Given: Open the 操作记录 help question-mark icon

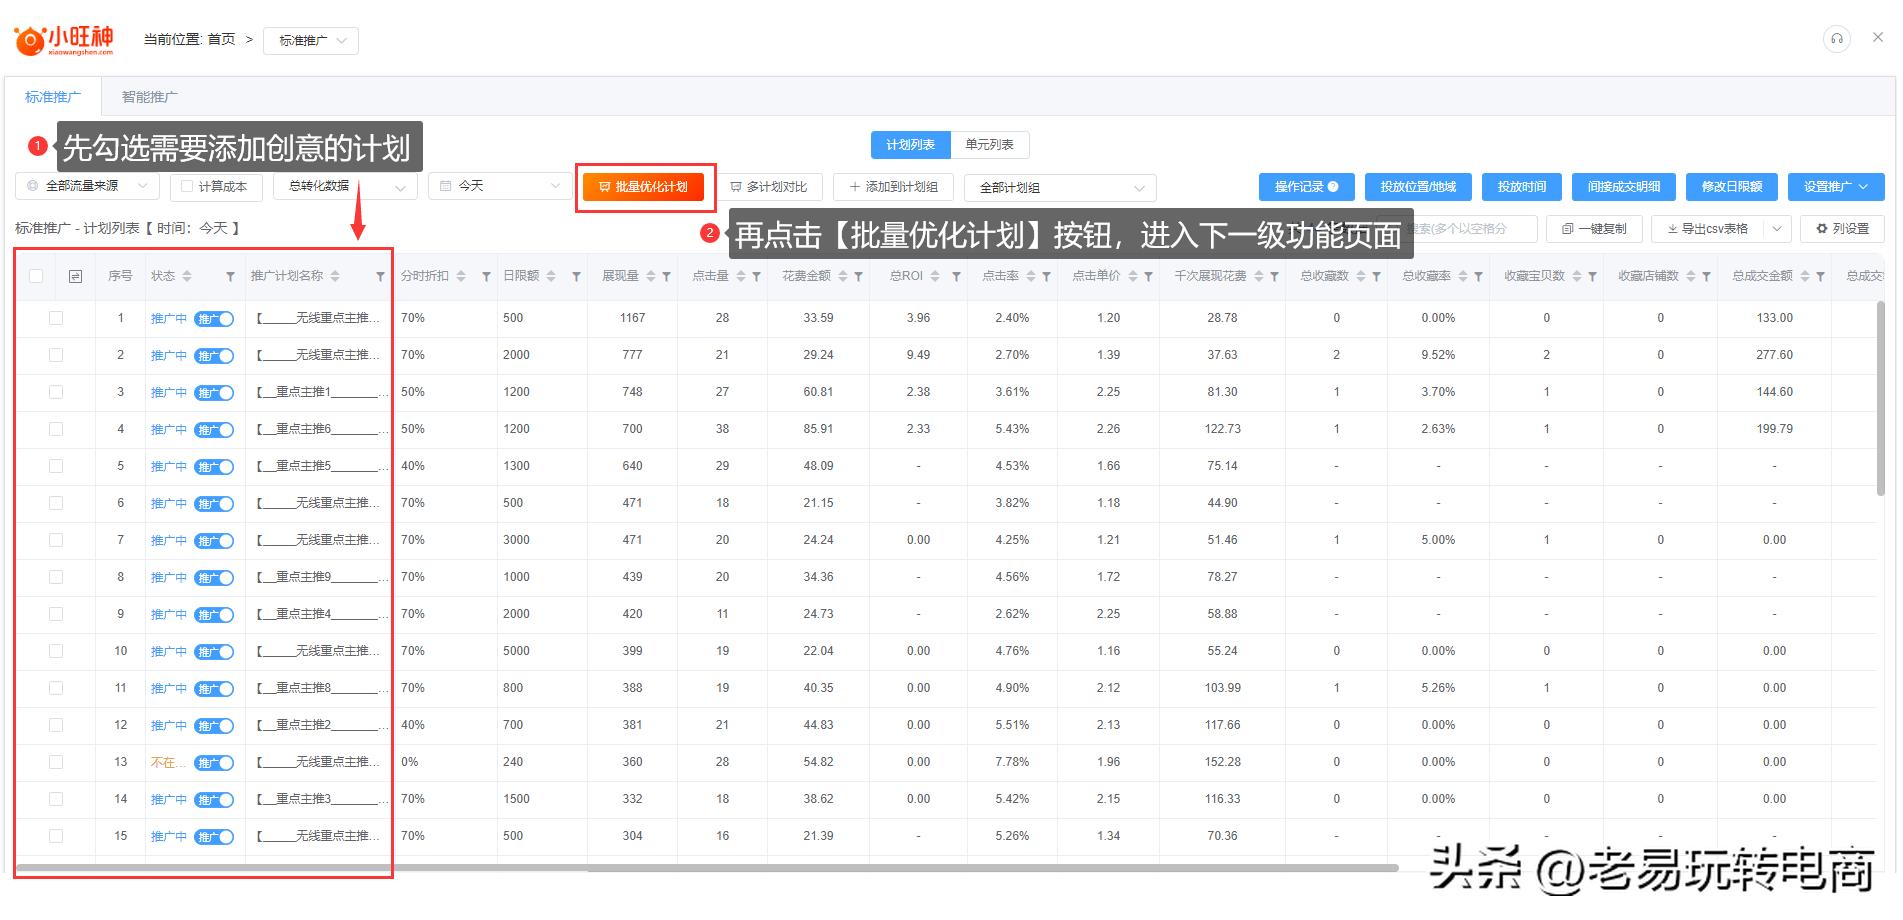Looking at the screenshot, I should pos(1335,186).
